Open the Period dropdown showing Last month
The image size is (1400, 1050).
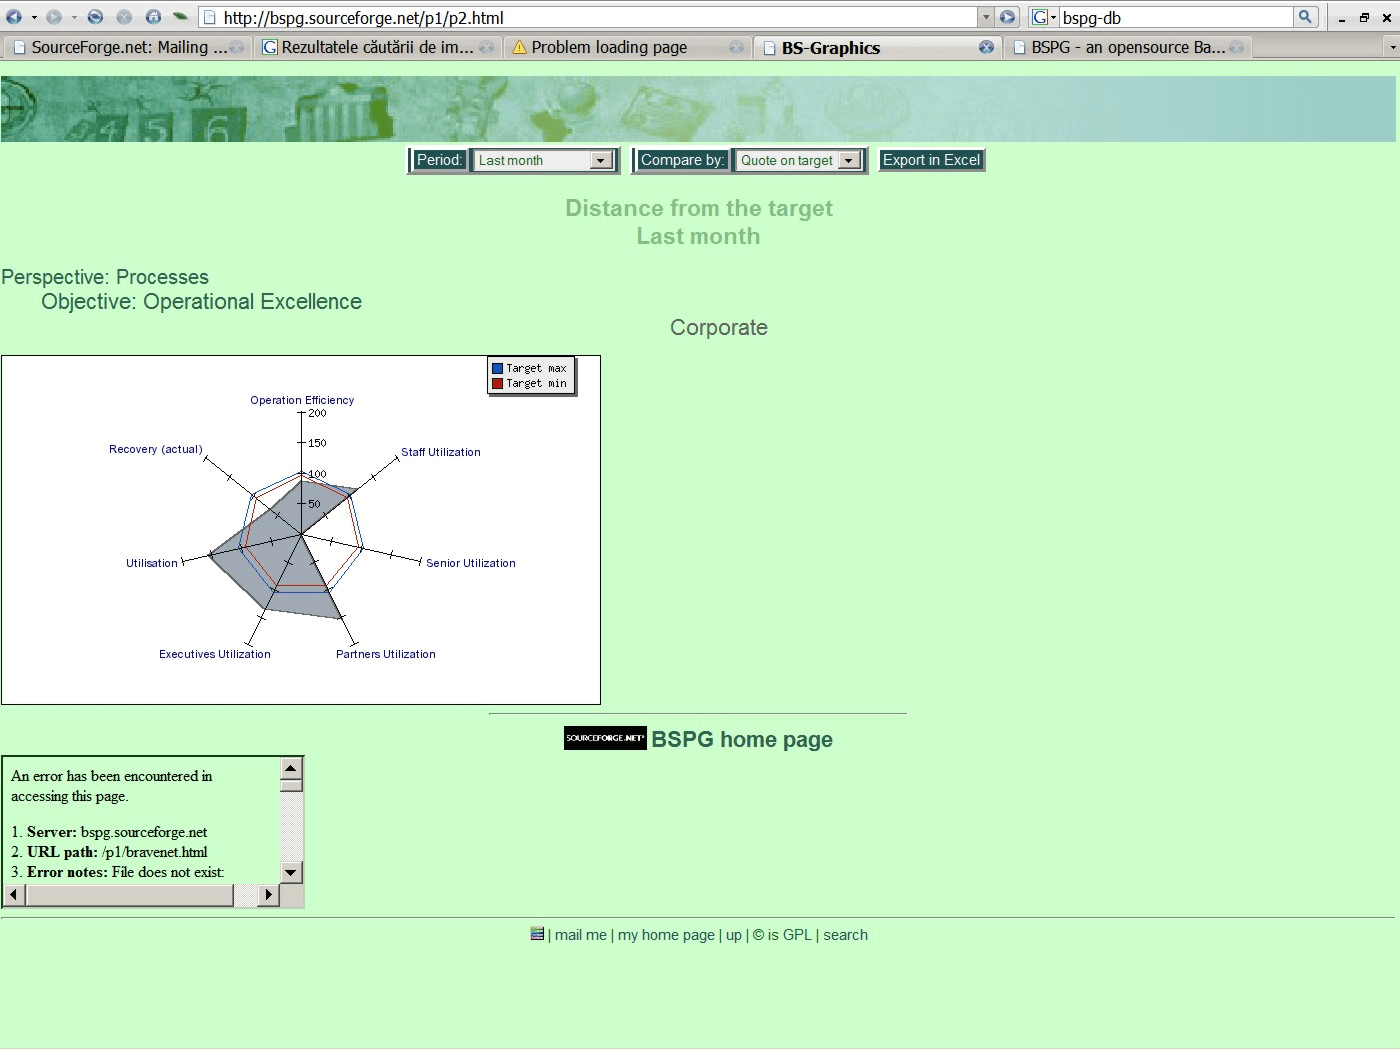(544, 160)
